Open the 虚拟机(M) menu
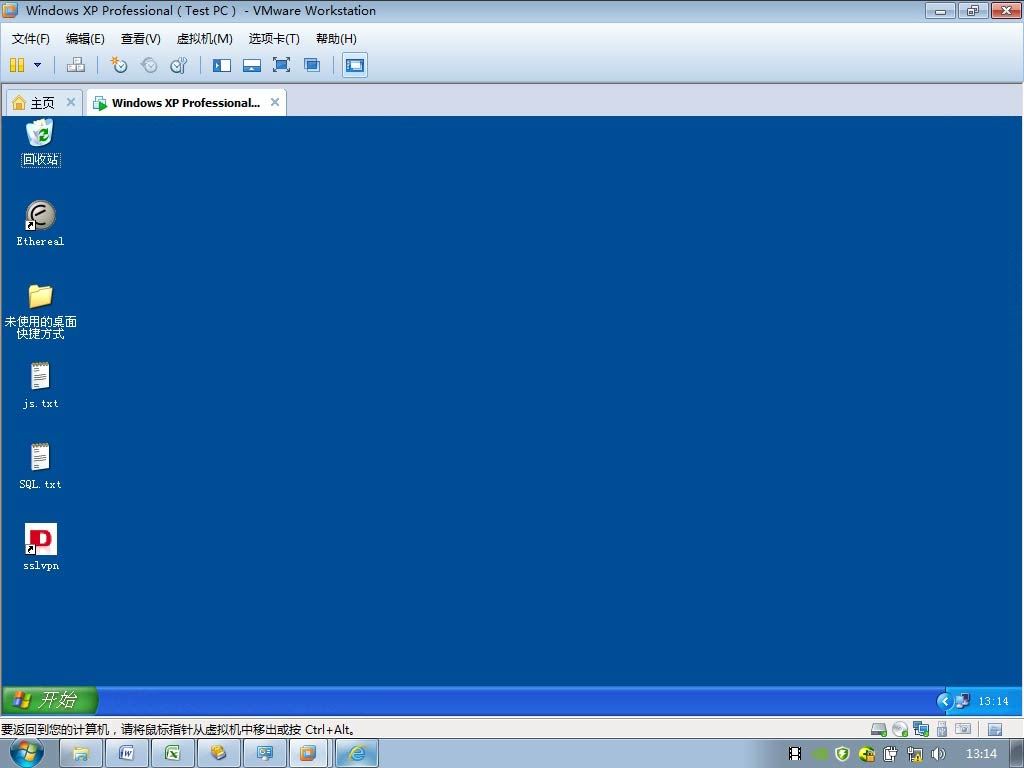This screenshot has width=1024, height=768. pos(204,39)
